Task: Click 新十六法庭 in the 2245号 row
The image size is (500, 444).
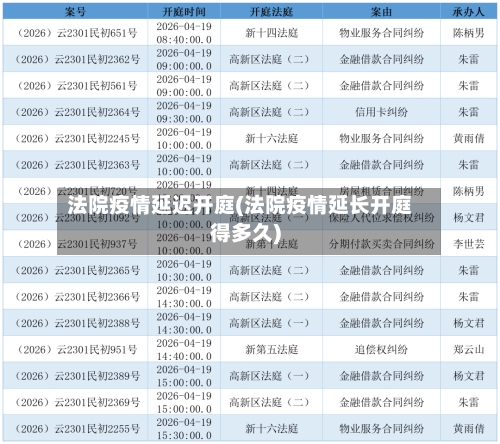Action: [x=271, y=138]
